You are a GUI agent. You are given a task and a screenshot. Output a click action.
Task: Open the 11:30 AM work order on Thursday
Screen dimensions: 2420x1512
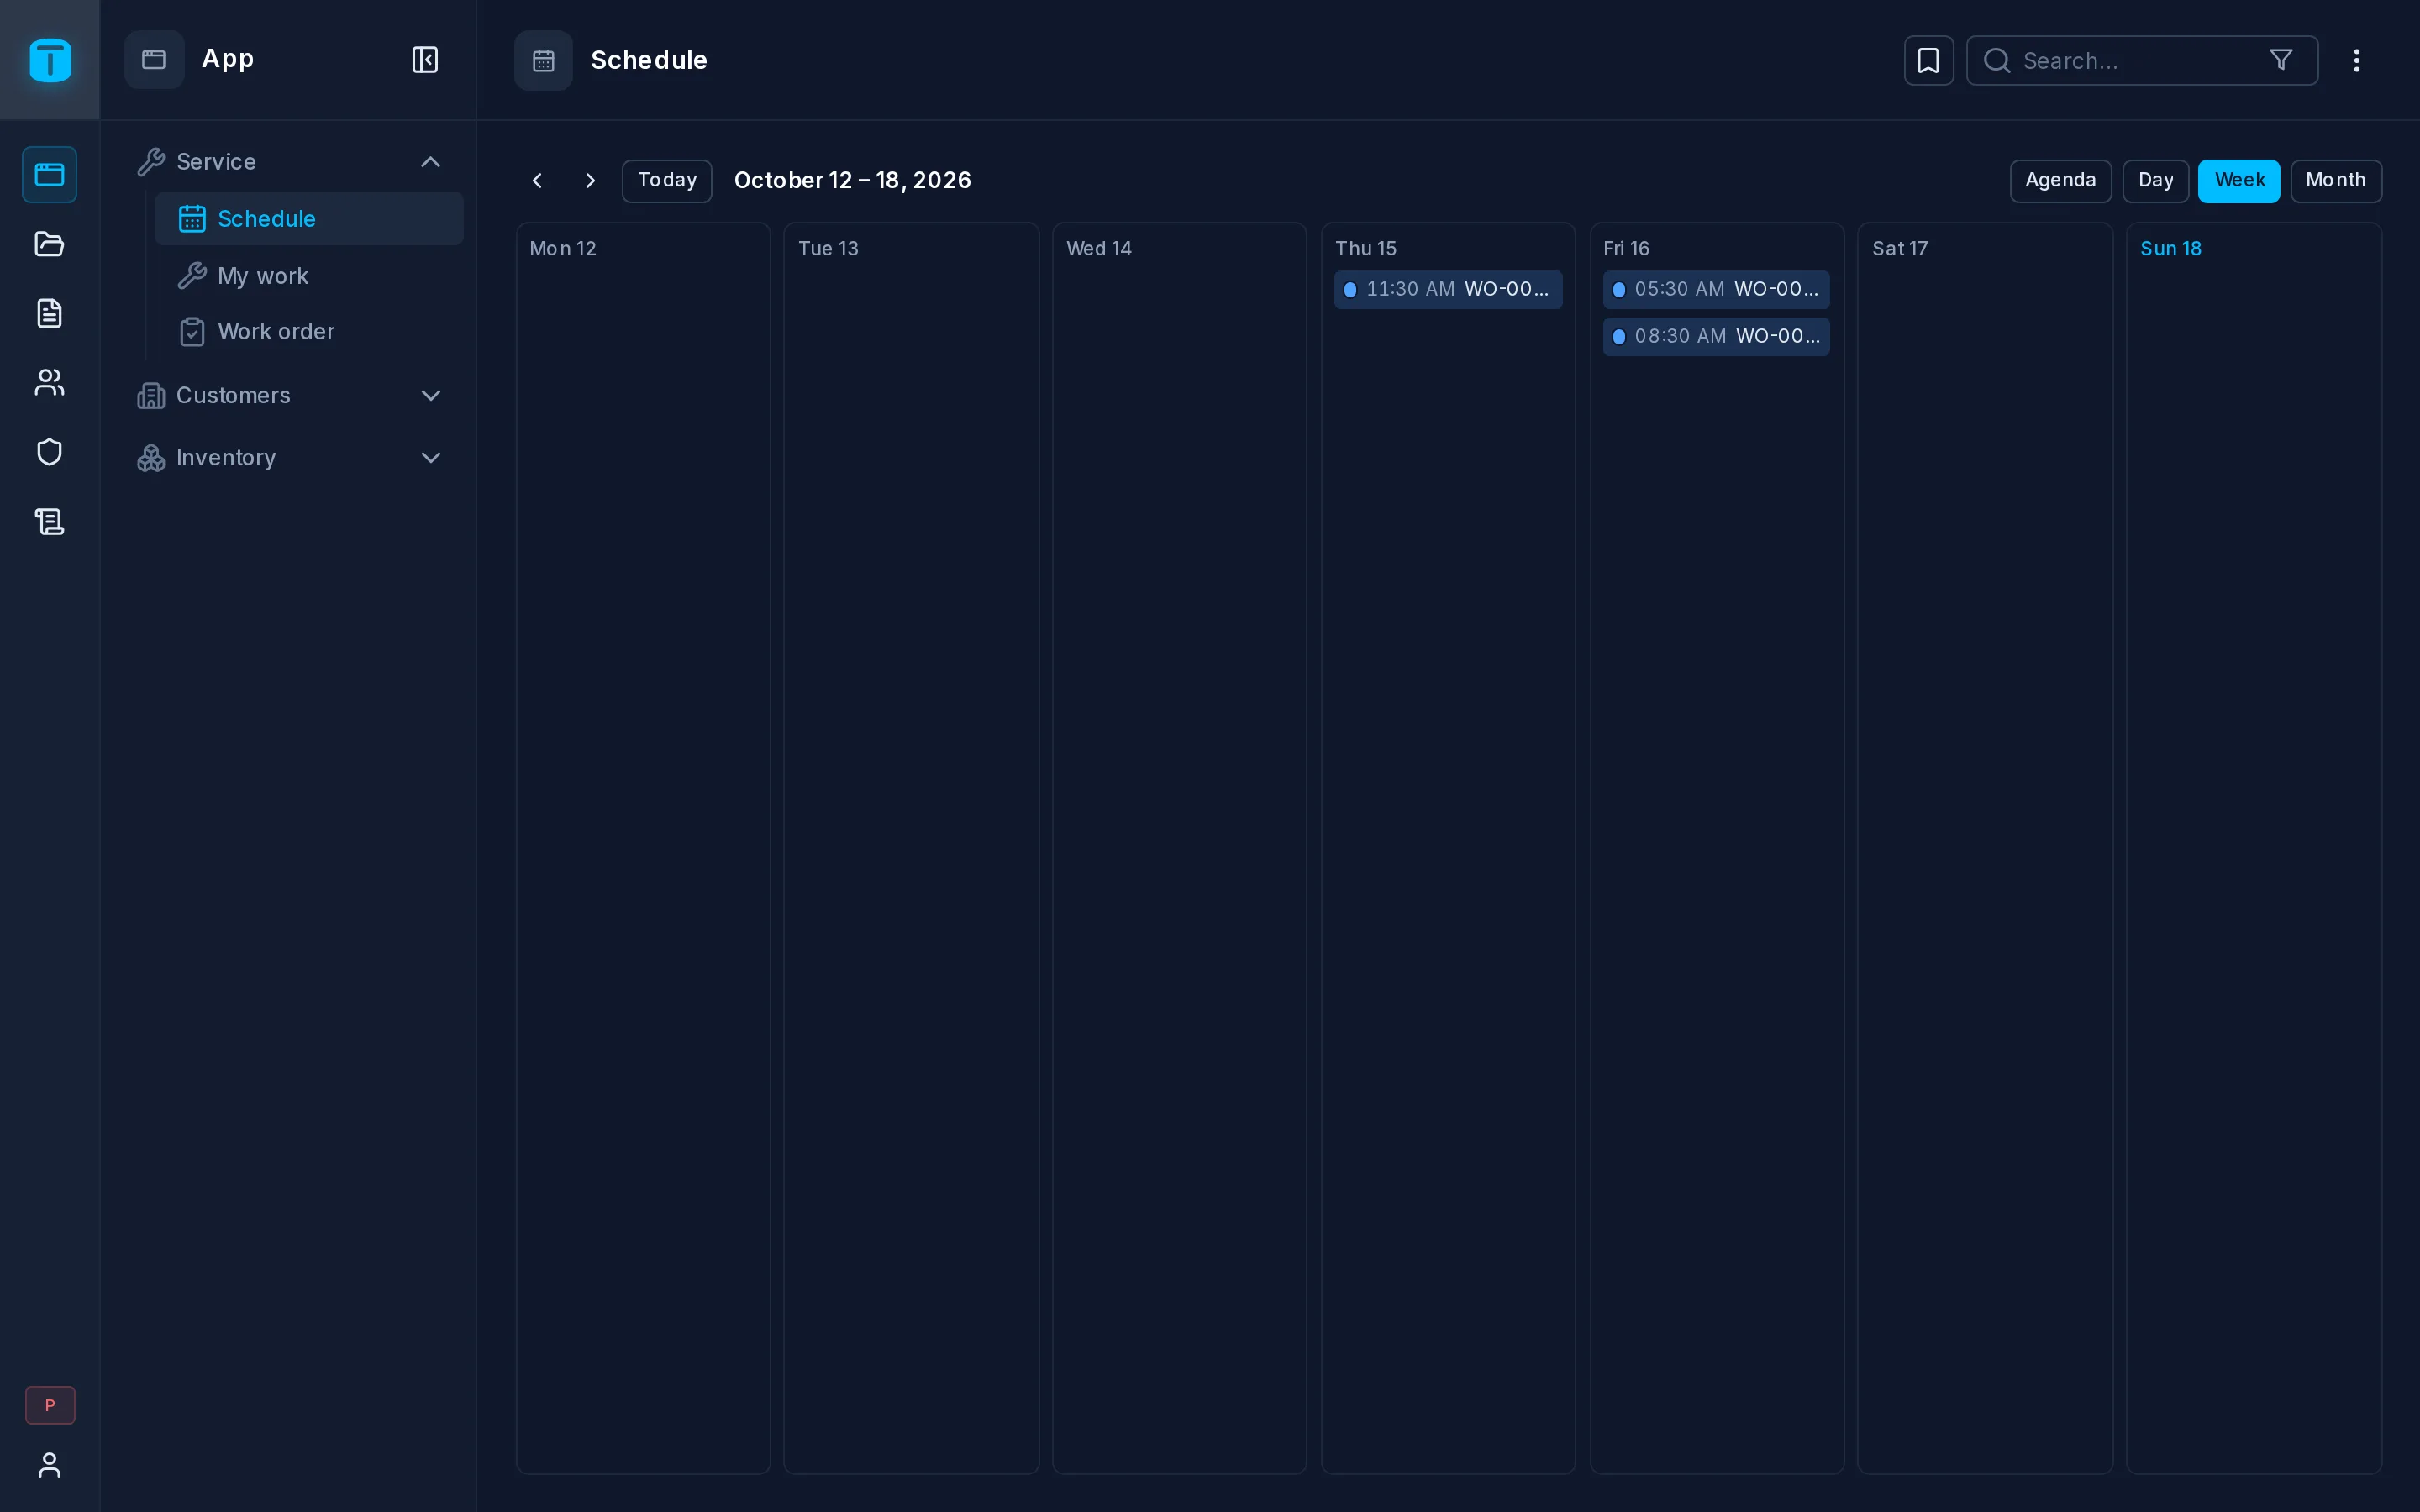pyautogui.click(x=1447, y=289)
